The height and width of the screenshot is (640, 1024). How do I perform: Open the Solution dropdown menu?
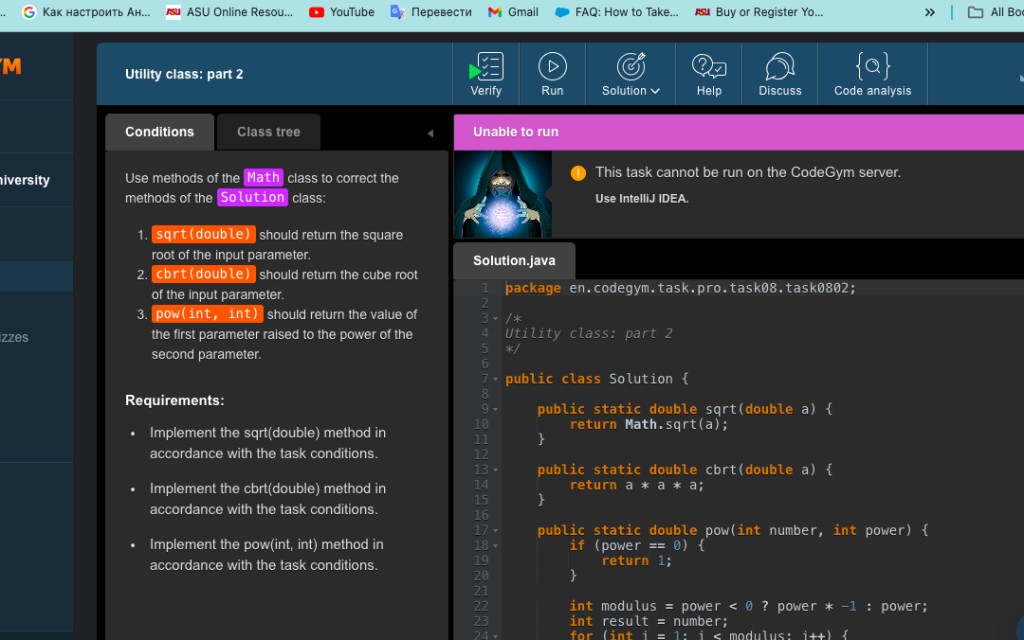pos(630,74)
